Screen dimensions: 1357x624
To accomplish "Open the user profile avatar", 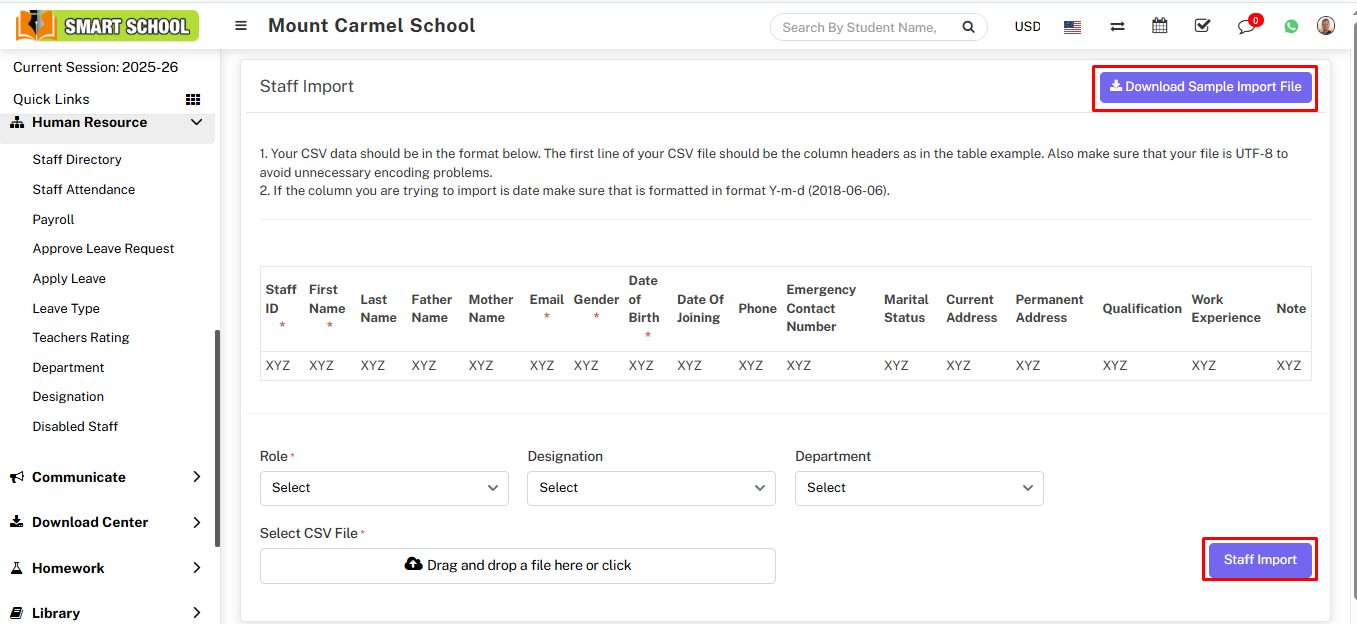I will 1326,26.
